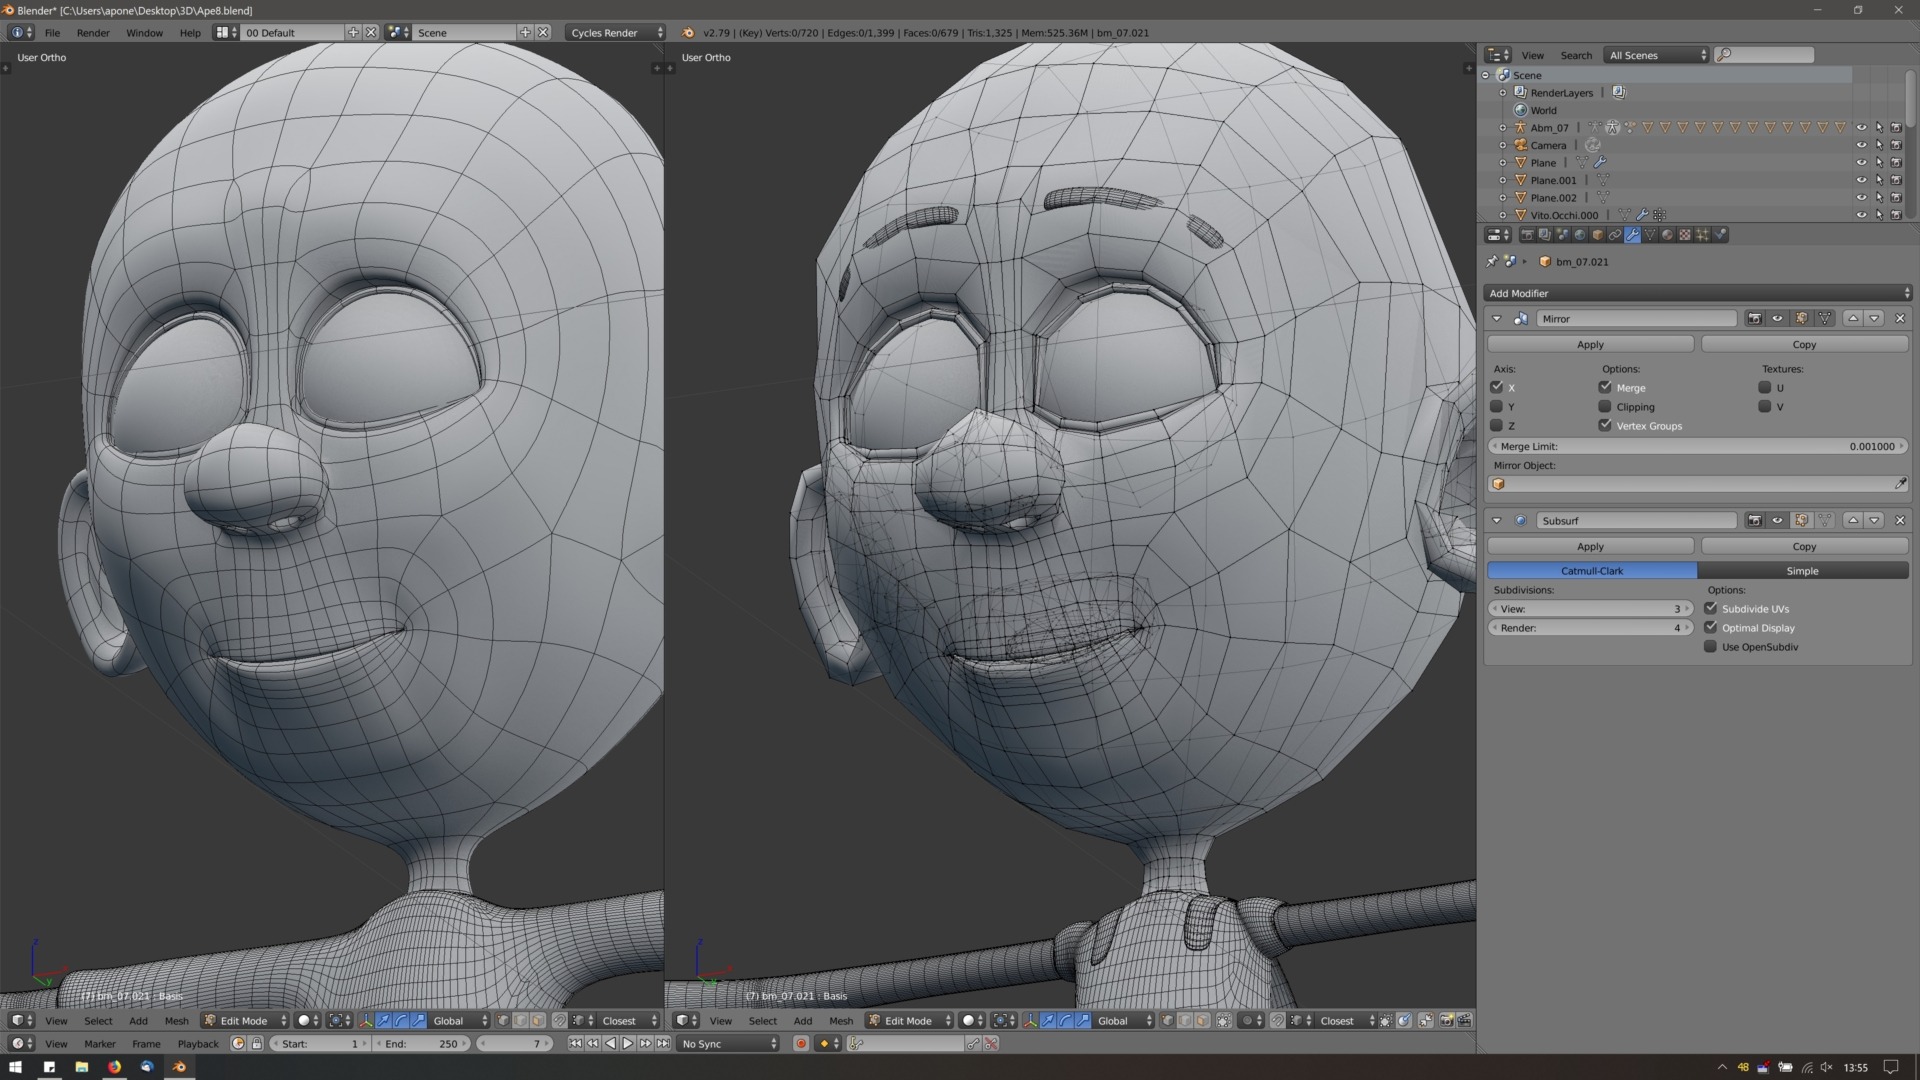This screenshot has height=1080, width=1920.
Task: Open the Constraints properties tab
Action: 1615,235
